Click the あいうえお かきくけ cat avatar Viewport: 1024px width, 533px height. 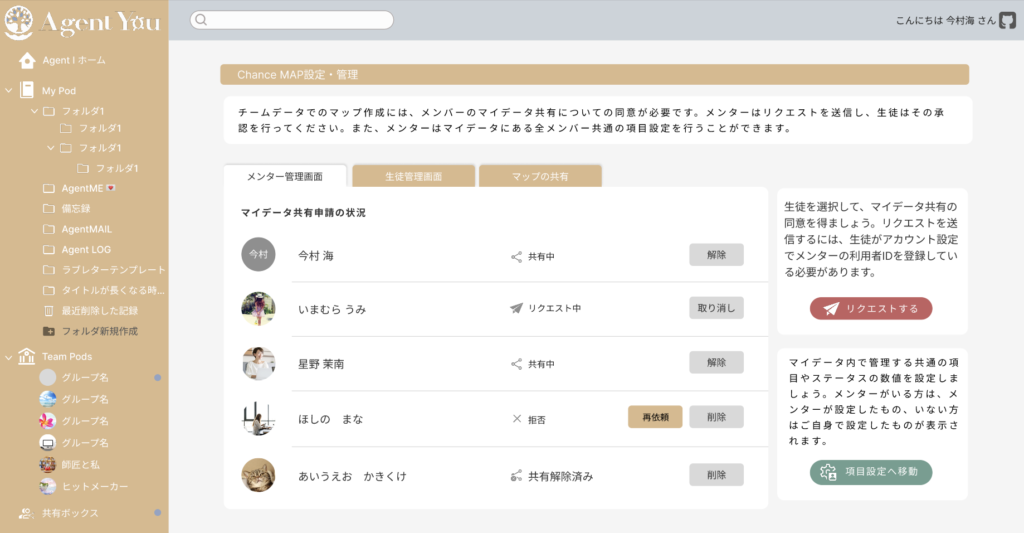click(x=258, y=475)
